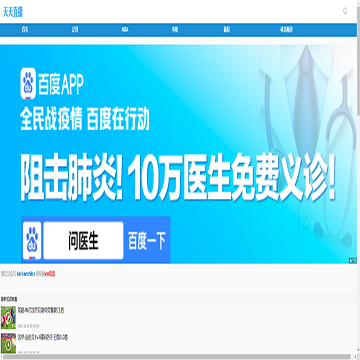The image size is (360, 360).
Task: Open the first item in blue navigation bar
Action: [x=25, y=30]
